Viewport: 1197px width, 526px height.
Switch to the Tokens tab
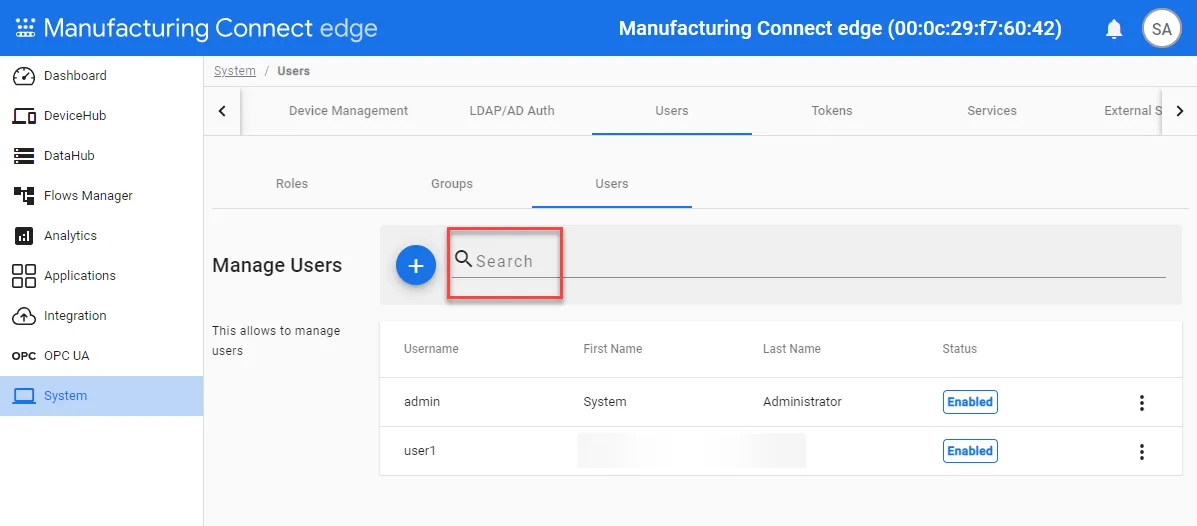pos(831,111)
